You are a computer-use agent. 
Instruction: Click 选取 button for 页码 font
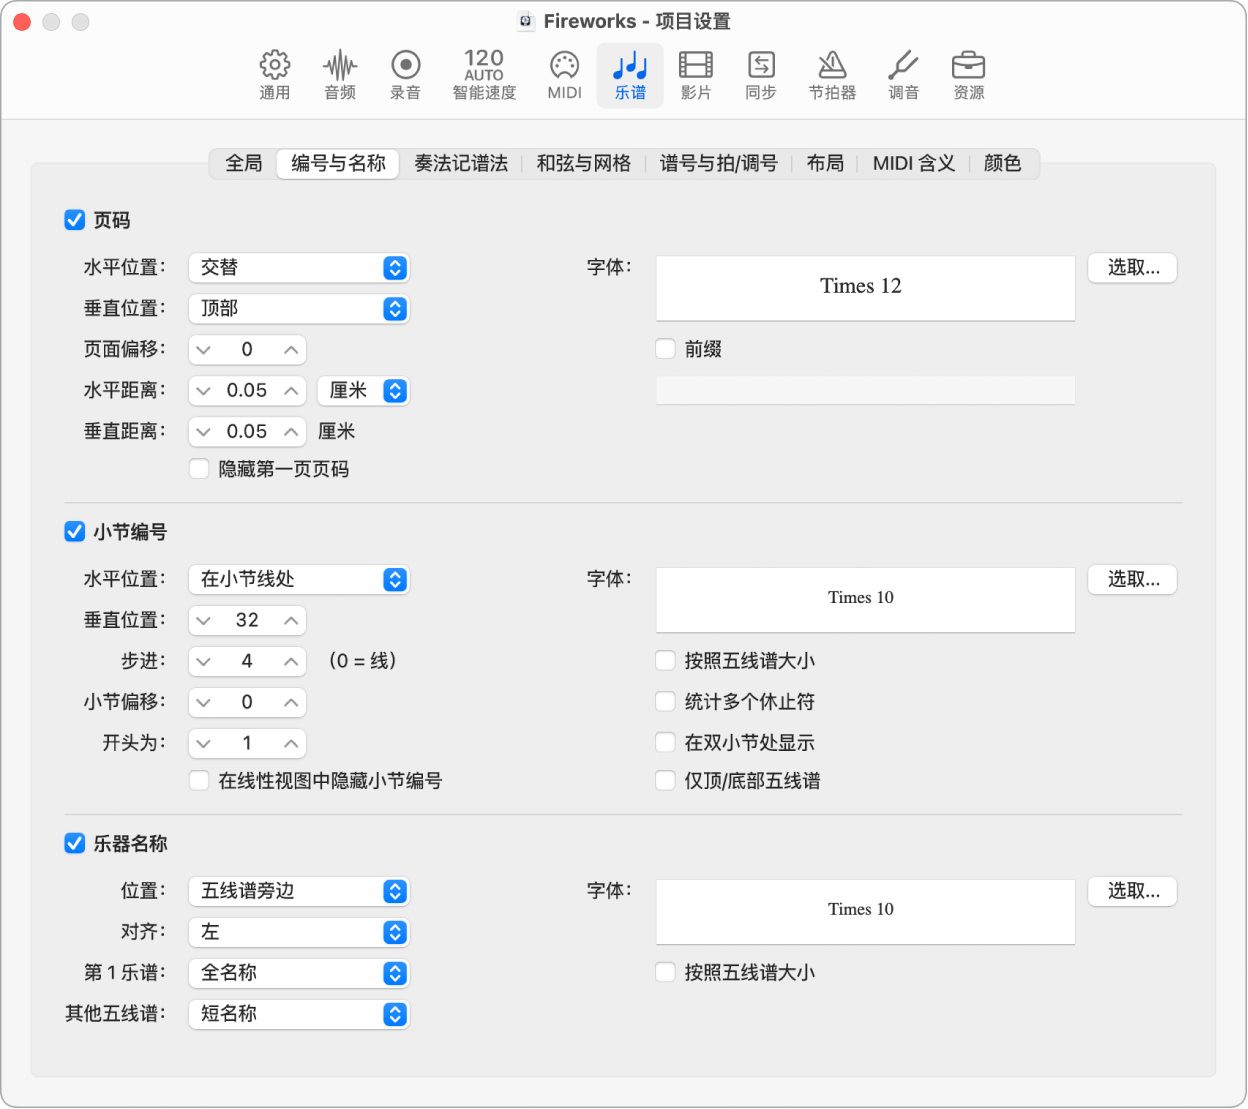click(1131, 267)
